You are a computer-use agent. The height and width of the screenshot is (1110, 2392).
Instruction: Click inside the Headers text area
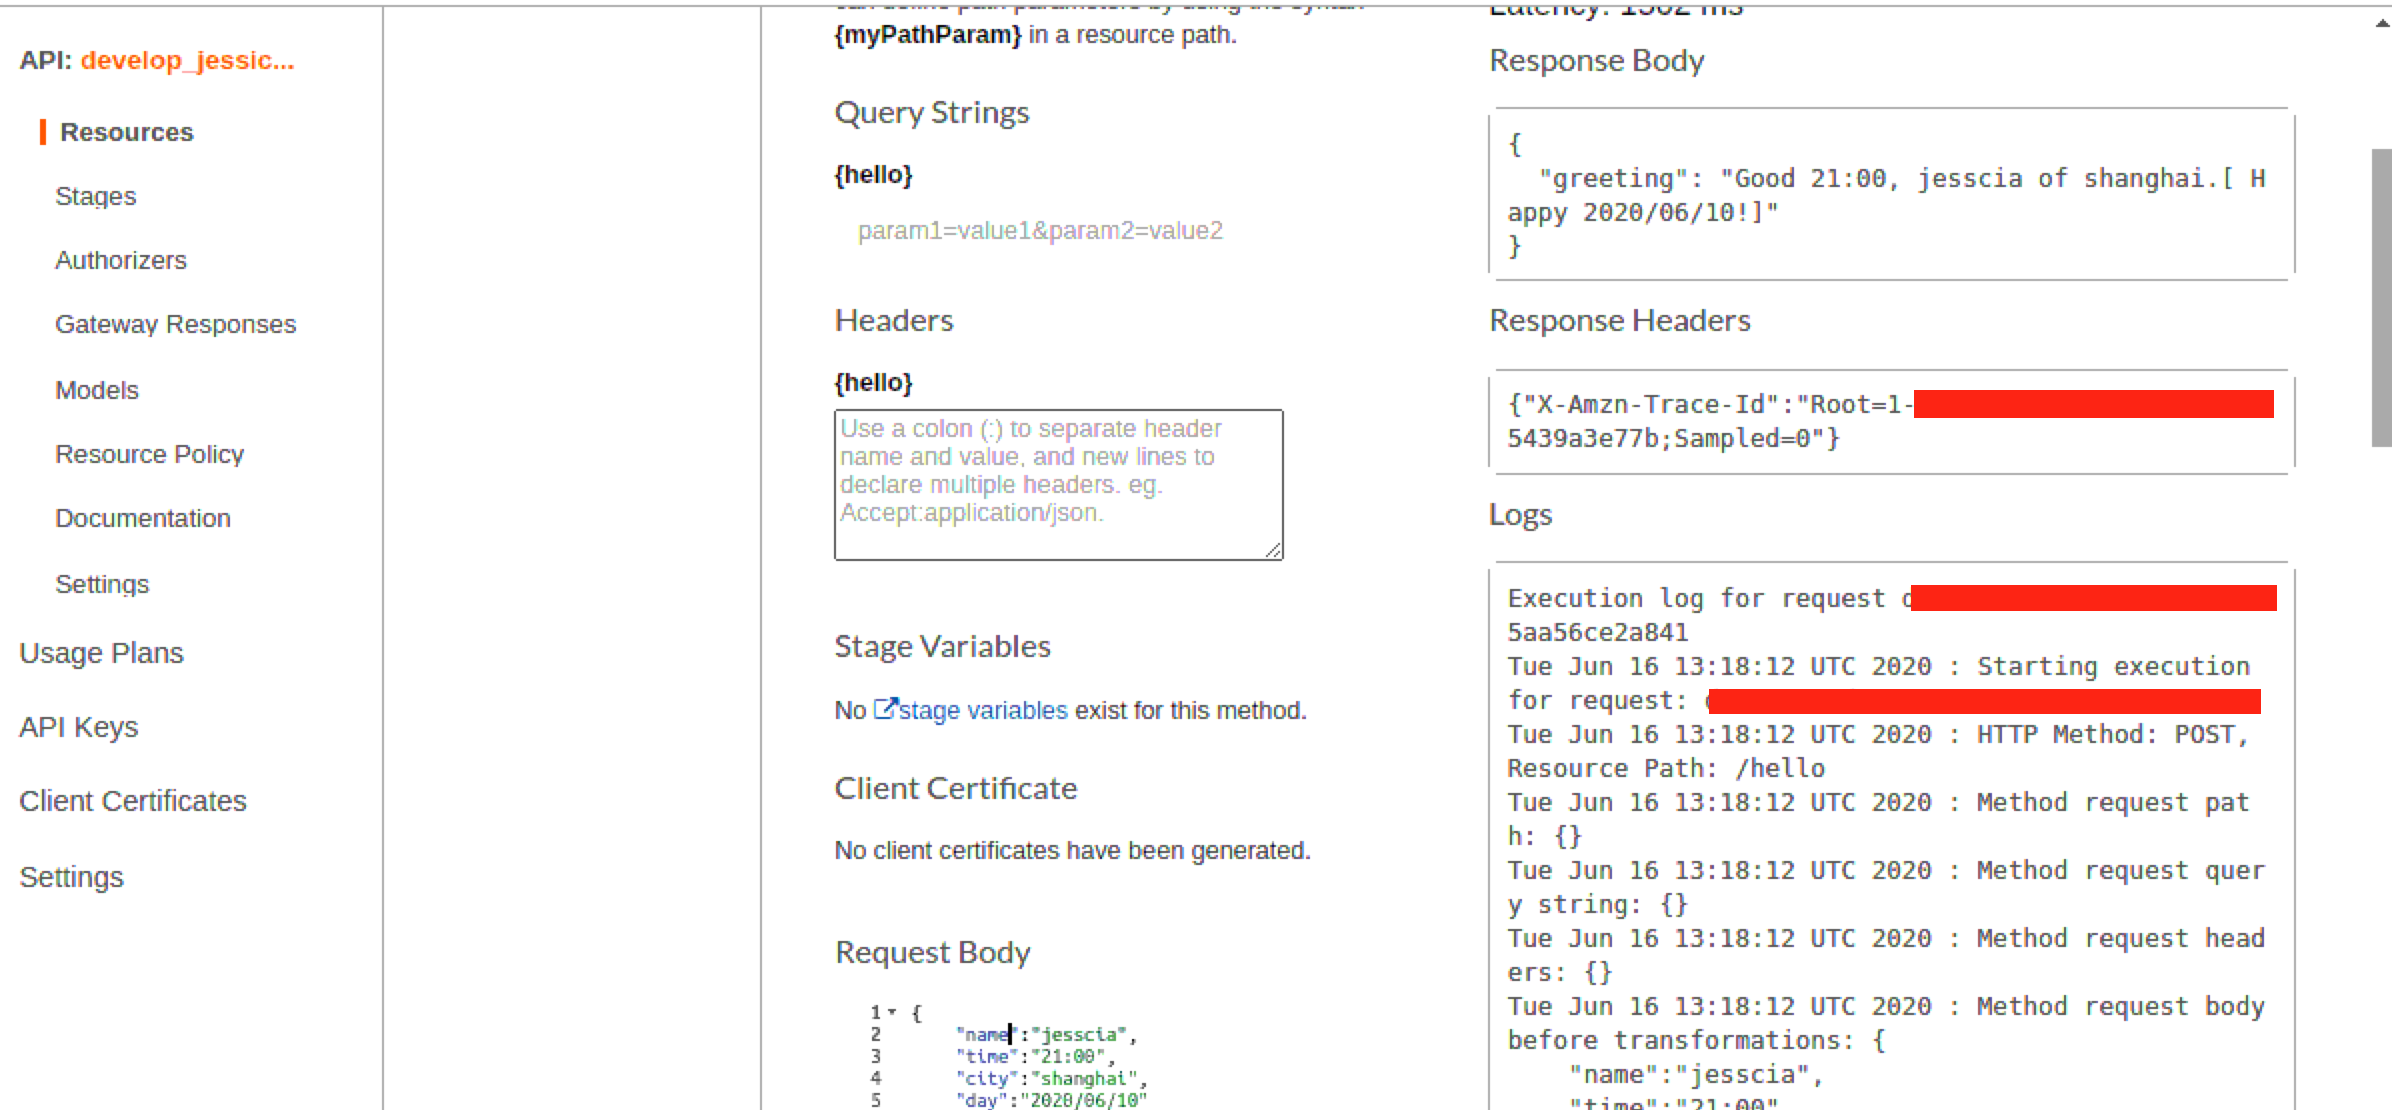1058,485
